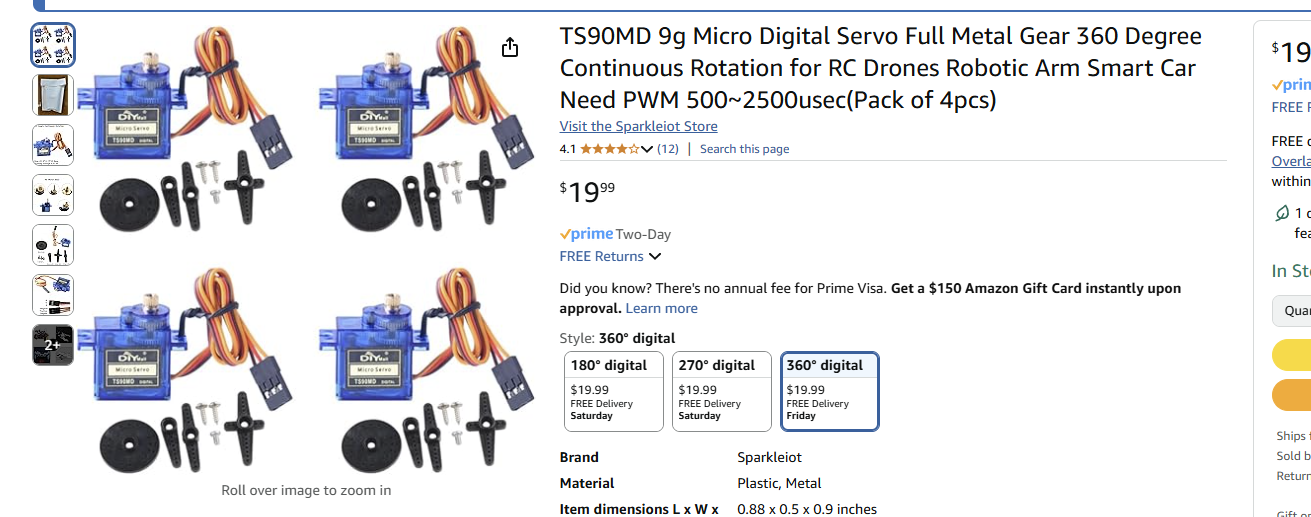Click the yellow Add to Cart button
This screenshot has height=517, width=1311.
tap(1291, 355)
